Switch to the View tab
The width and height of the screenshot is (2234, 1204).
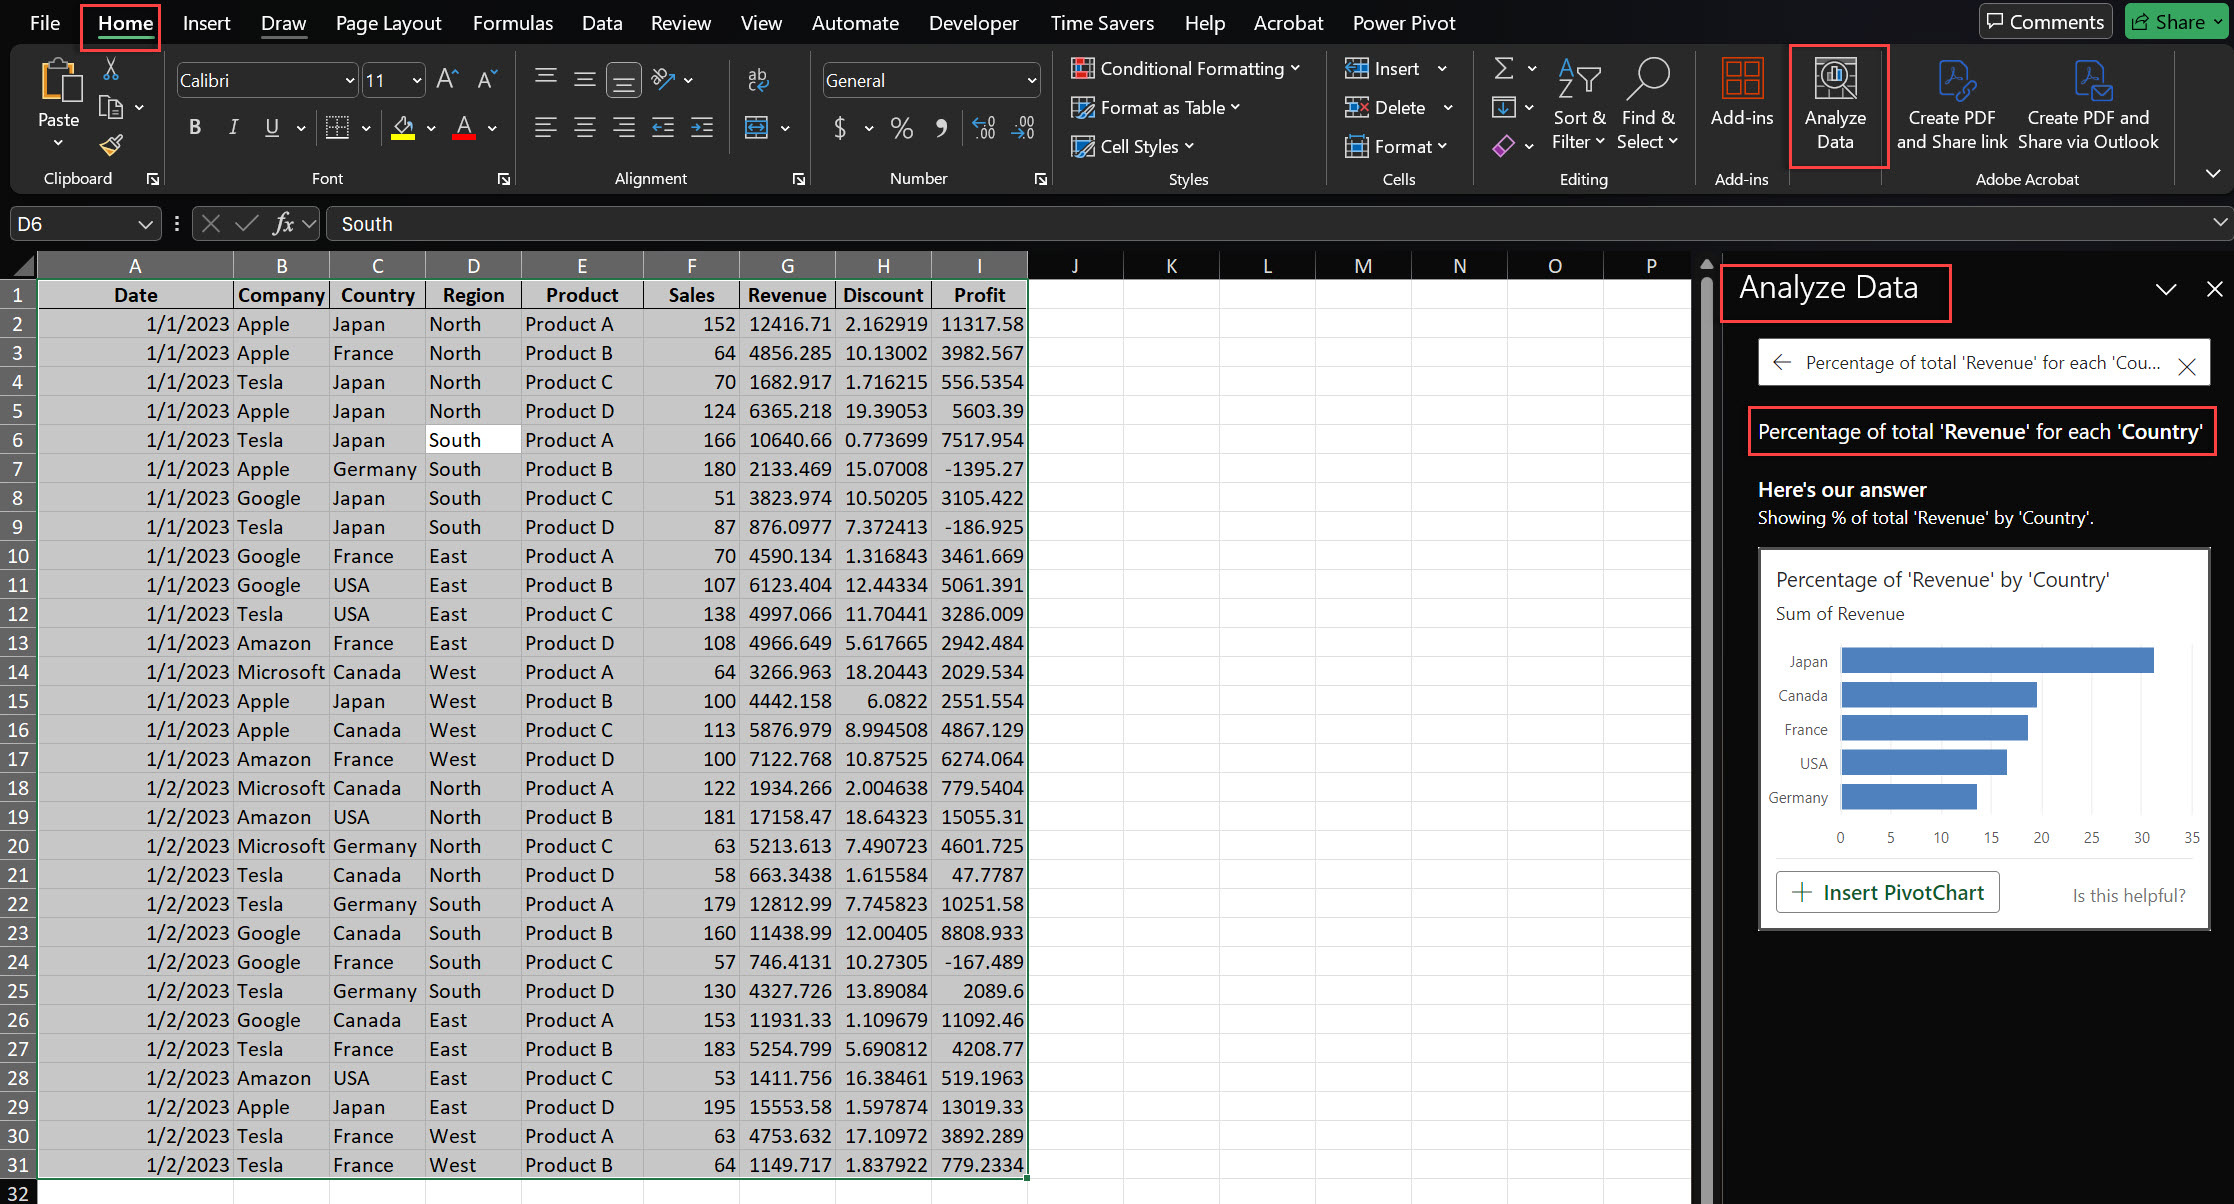click(x=761, y=22)
